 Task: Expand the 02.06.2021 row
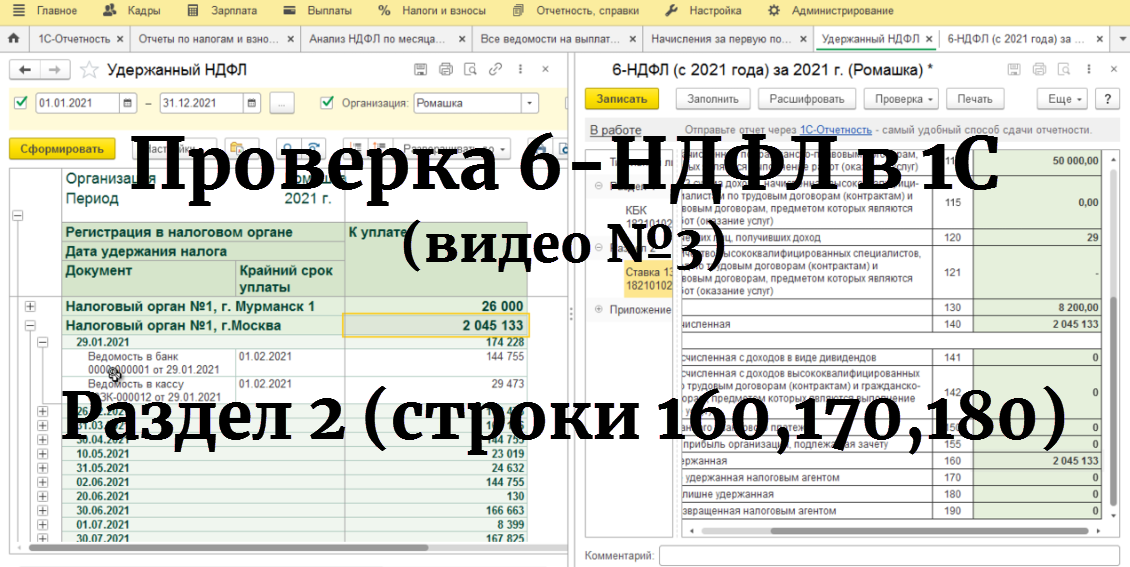(43, 482)
